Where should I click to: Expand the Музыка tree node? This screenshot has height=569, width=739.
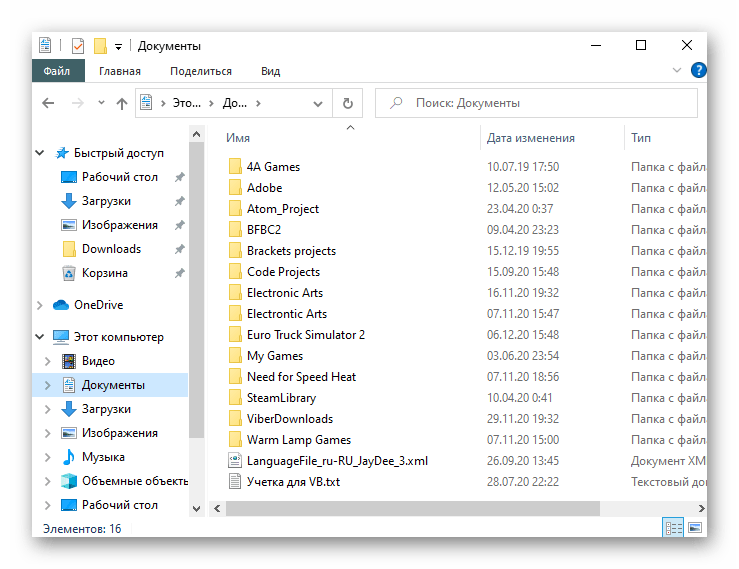(48, 457)
